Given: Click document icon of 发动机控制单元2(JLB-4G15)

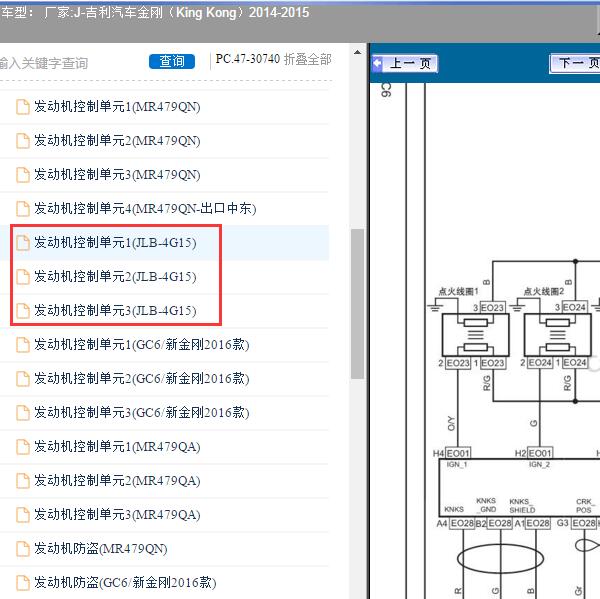Looking at the screenshot, I should [23, 277].
